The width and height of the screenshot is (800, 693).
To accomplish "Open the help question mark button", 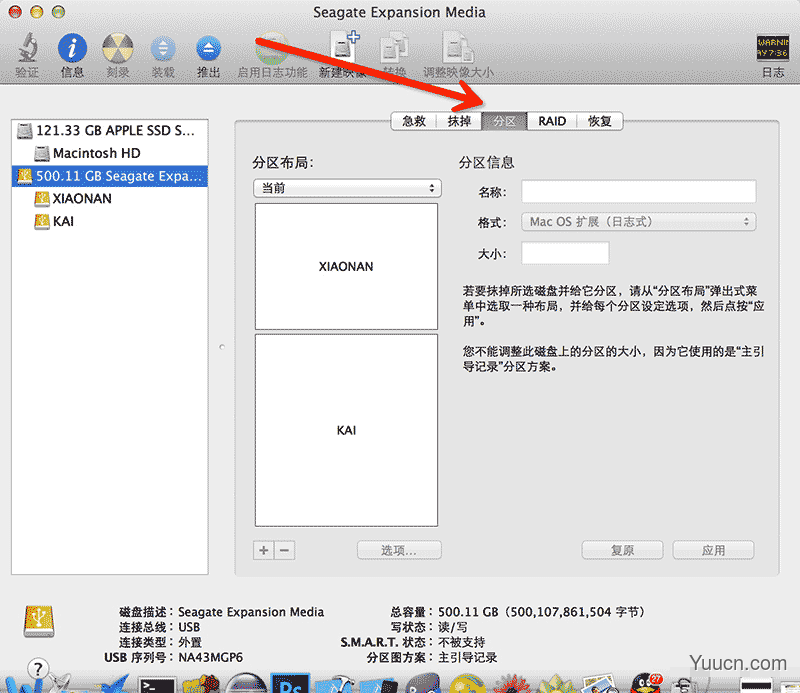I will coord(38,668).
